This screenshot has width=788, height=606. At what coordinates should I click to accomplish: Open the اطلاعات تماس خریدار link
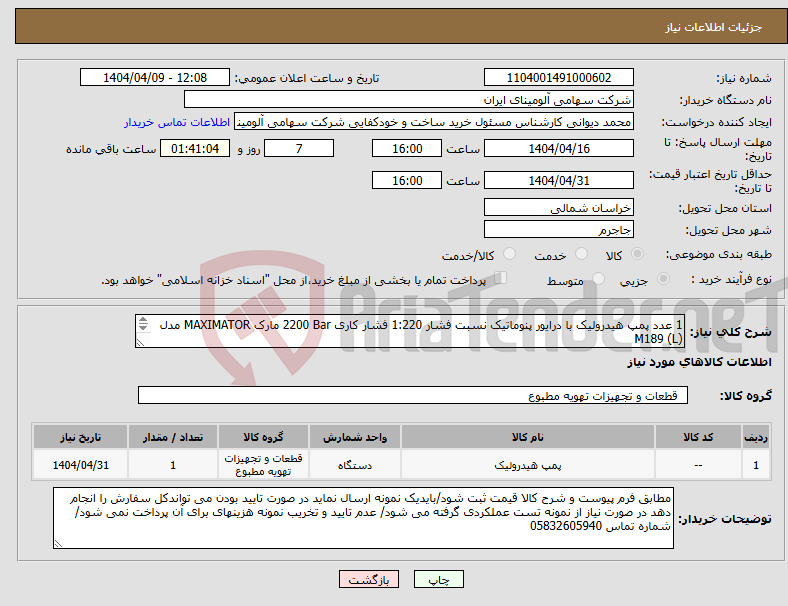(x=177, y=122)
